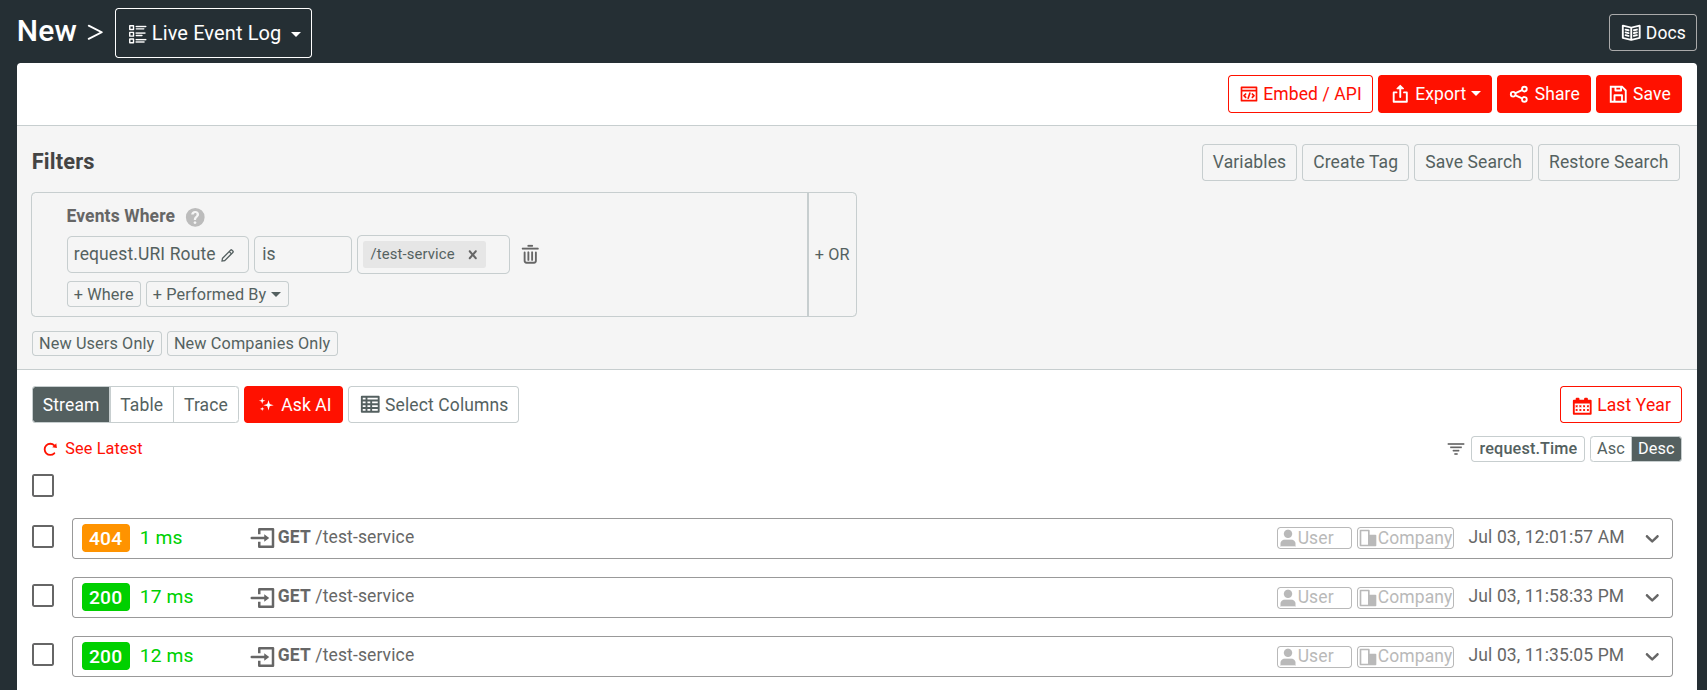Open the Live Event Log dropdown
1707x690 pixels.
[x=213, y=33]
